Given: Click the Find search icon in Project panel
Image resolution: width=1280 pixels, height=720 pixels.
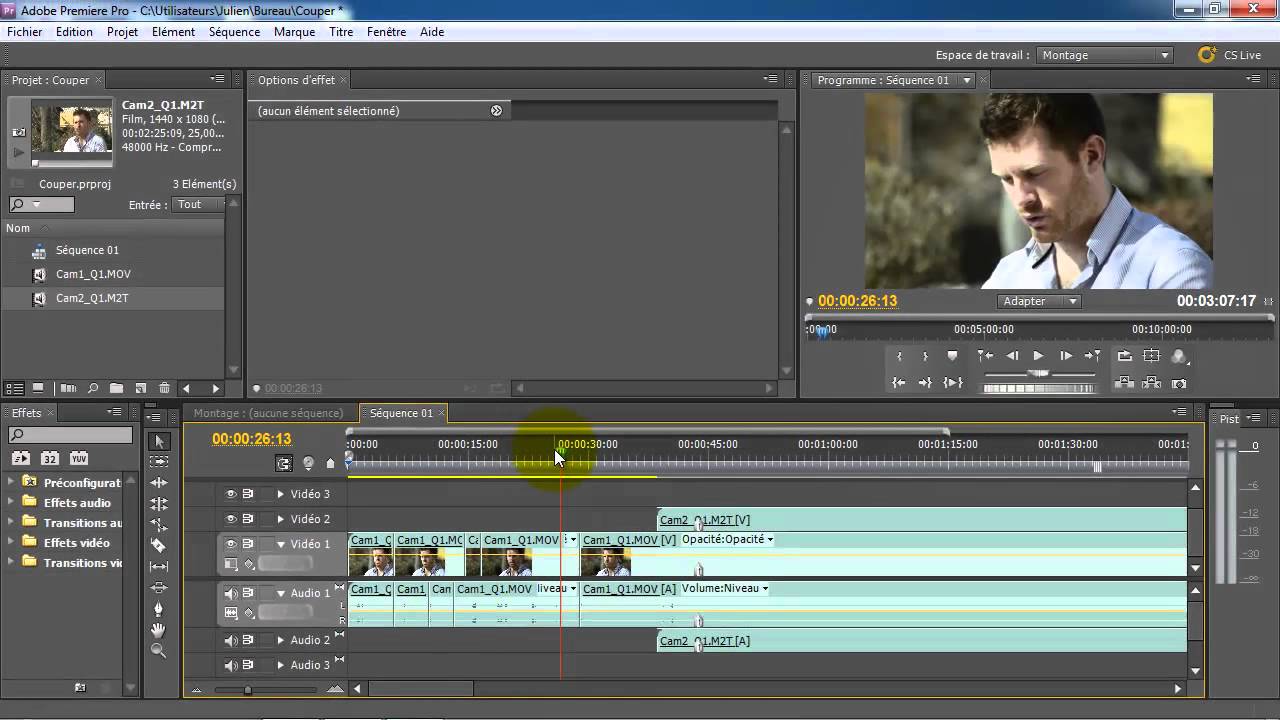Looking at the screenshot, I should point(92,388).
